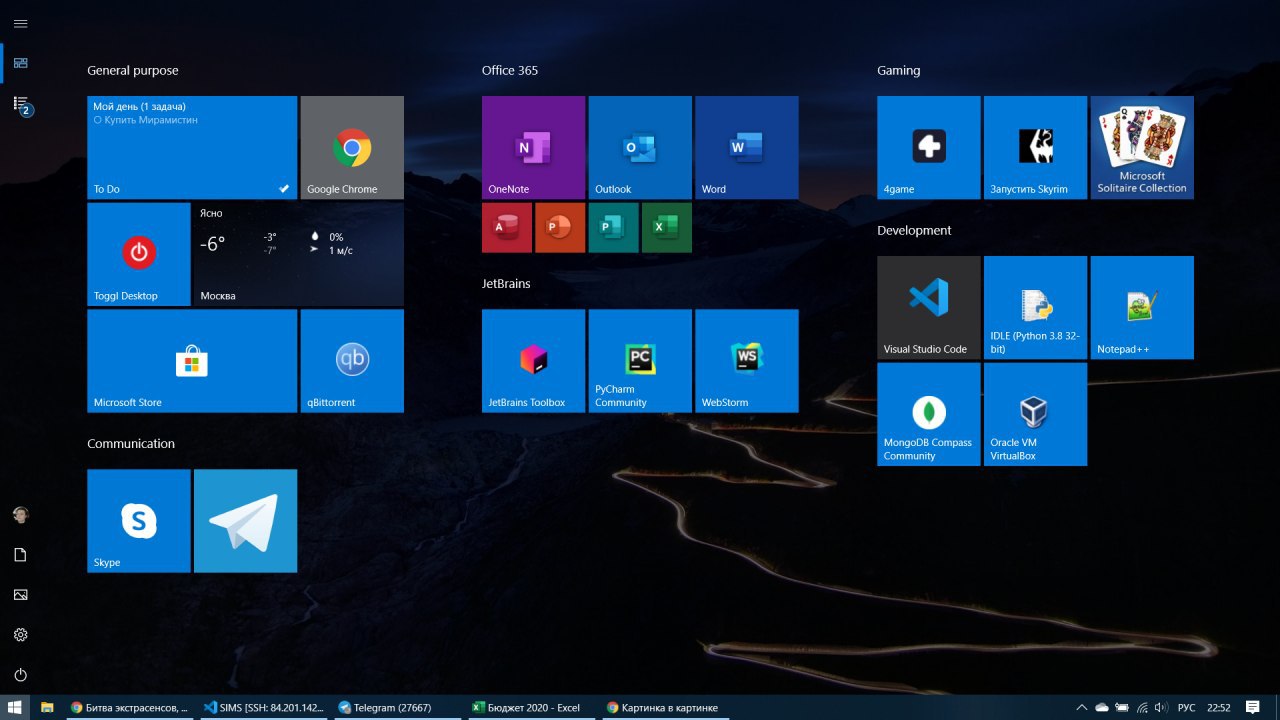Open clock showing 22:52
Screen dimensions: 1280x720
coord(1219,707)
